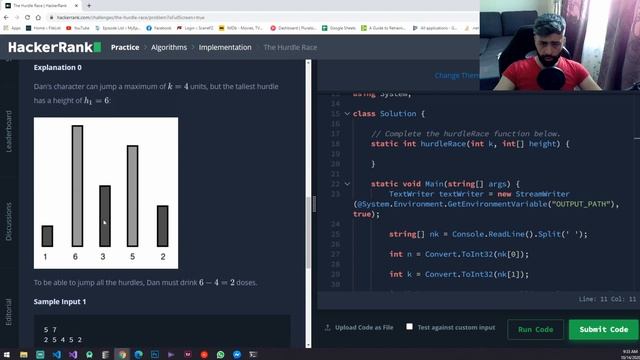This screenshot has height=360, width=640.
Task: Open the Editorial side tab
Action: 9,312
